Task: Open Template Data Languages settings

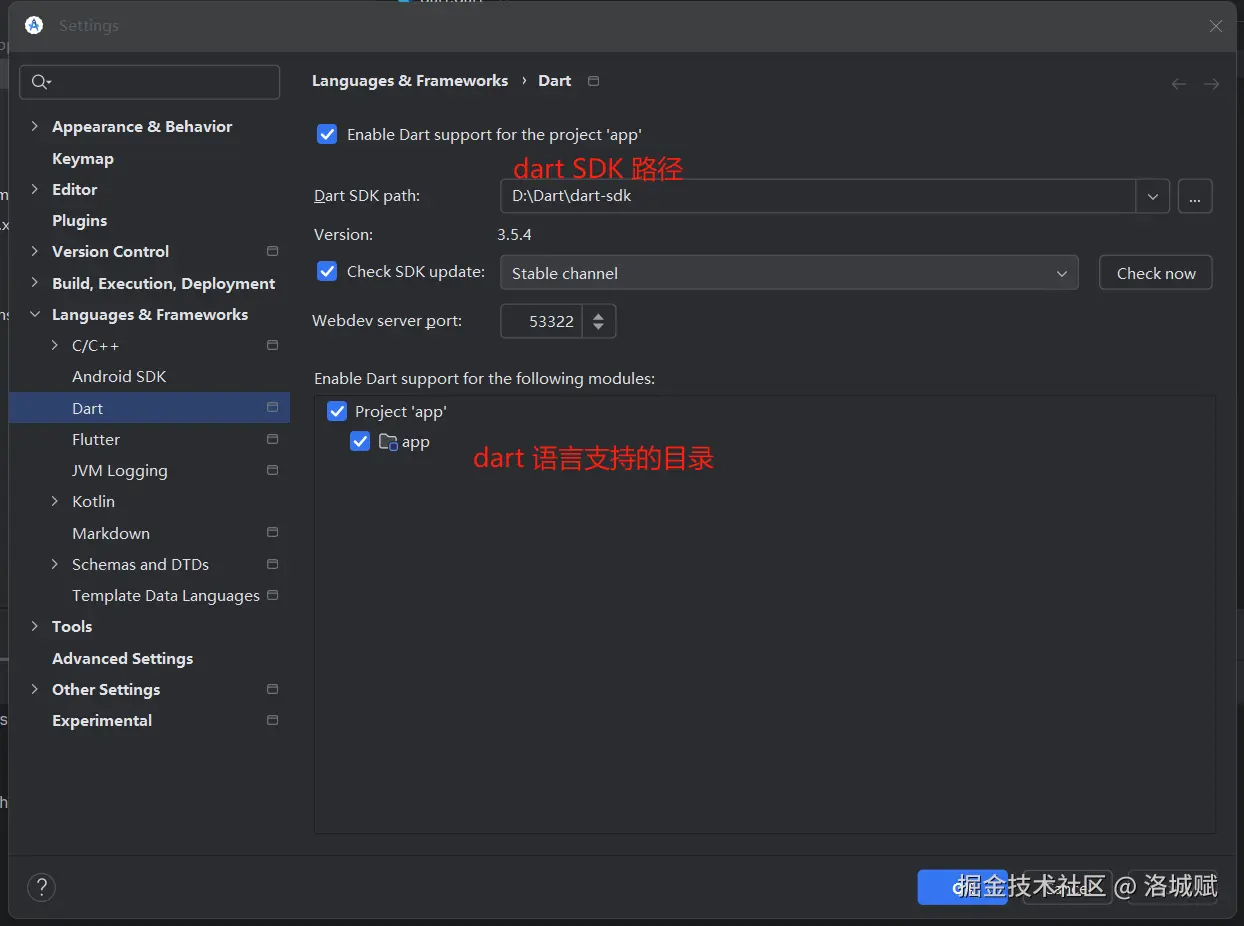Action: point(166,595)
